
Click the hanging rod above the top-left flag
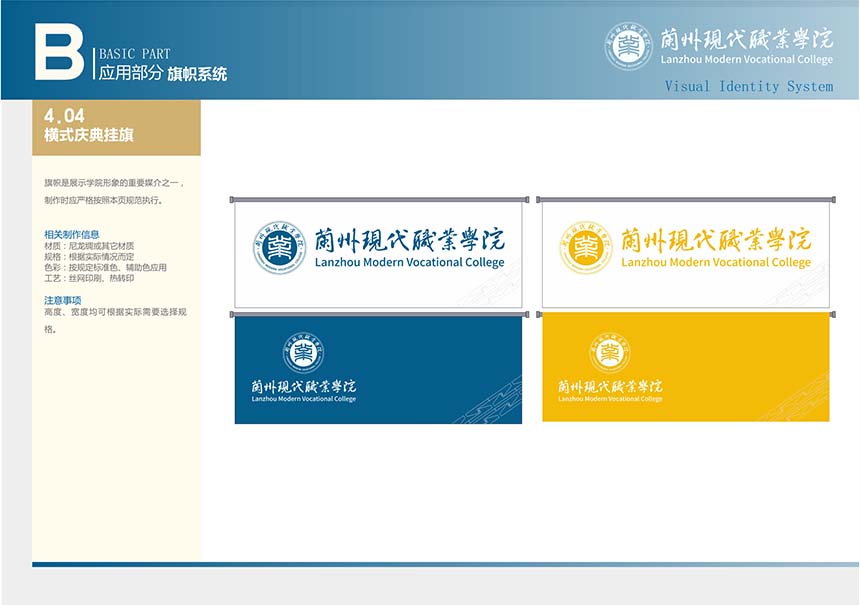378,200
